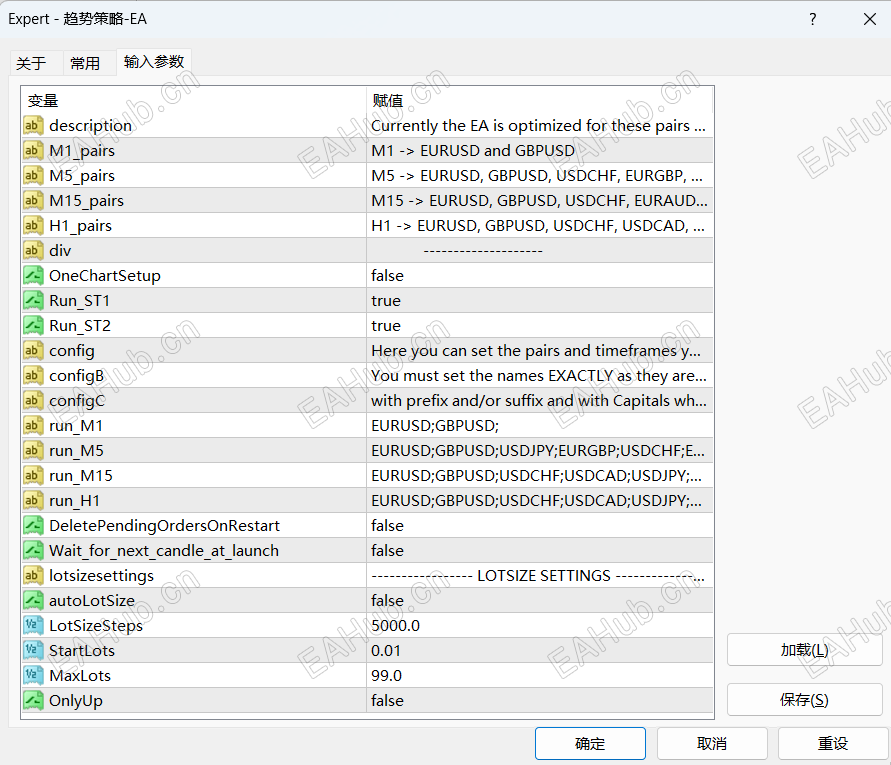The height and width of the screenshot is (765, 891).
Task: Click the numeric value icon beside LotSizeSteps
Action: pyautogui.click(x=33, y=626)
